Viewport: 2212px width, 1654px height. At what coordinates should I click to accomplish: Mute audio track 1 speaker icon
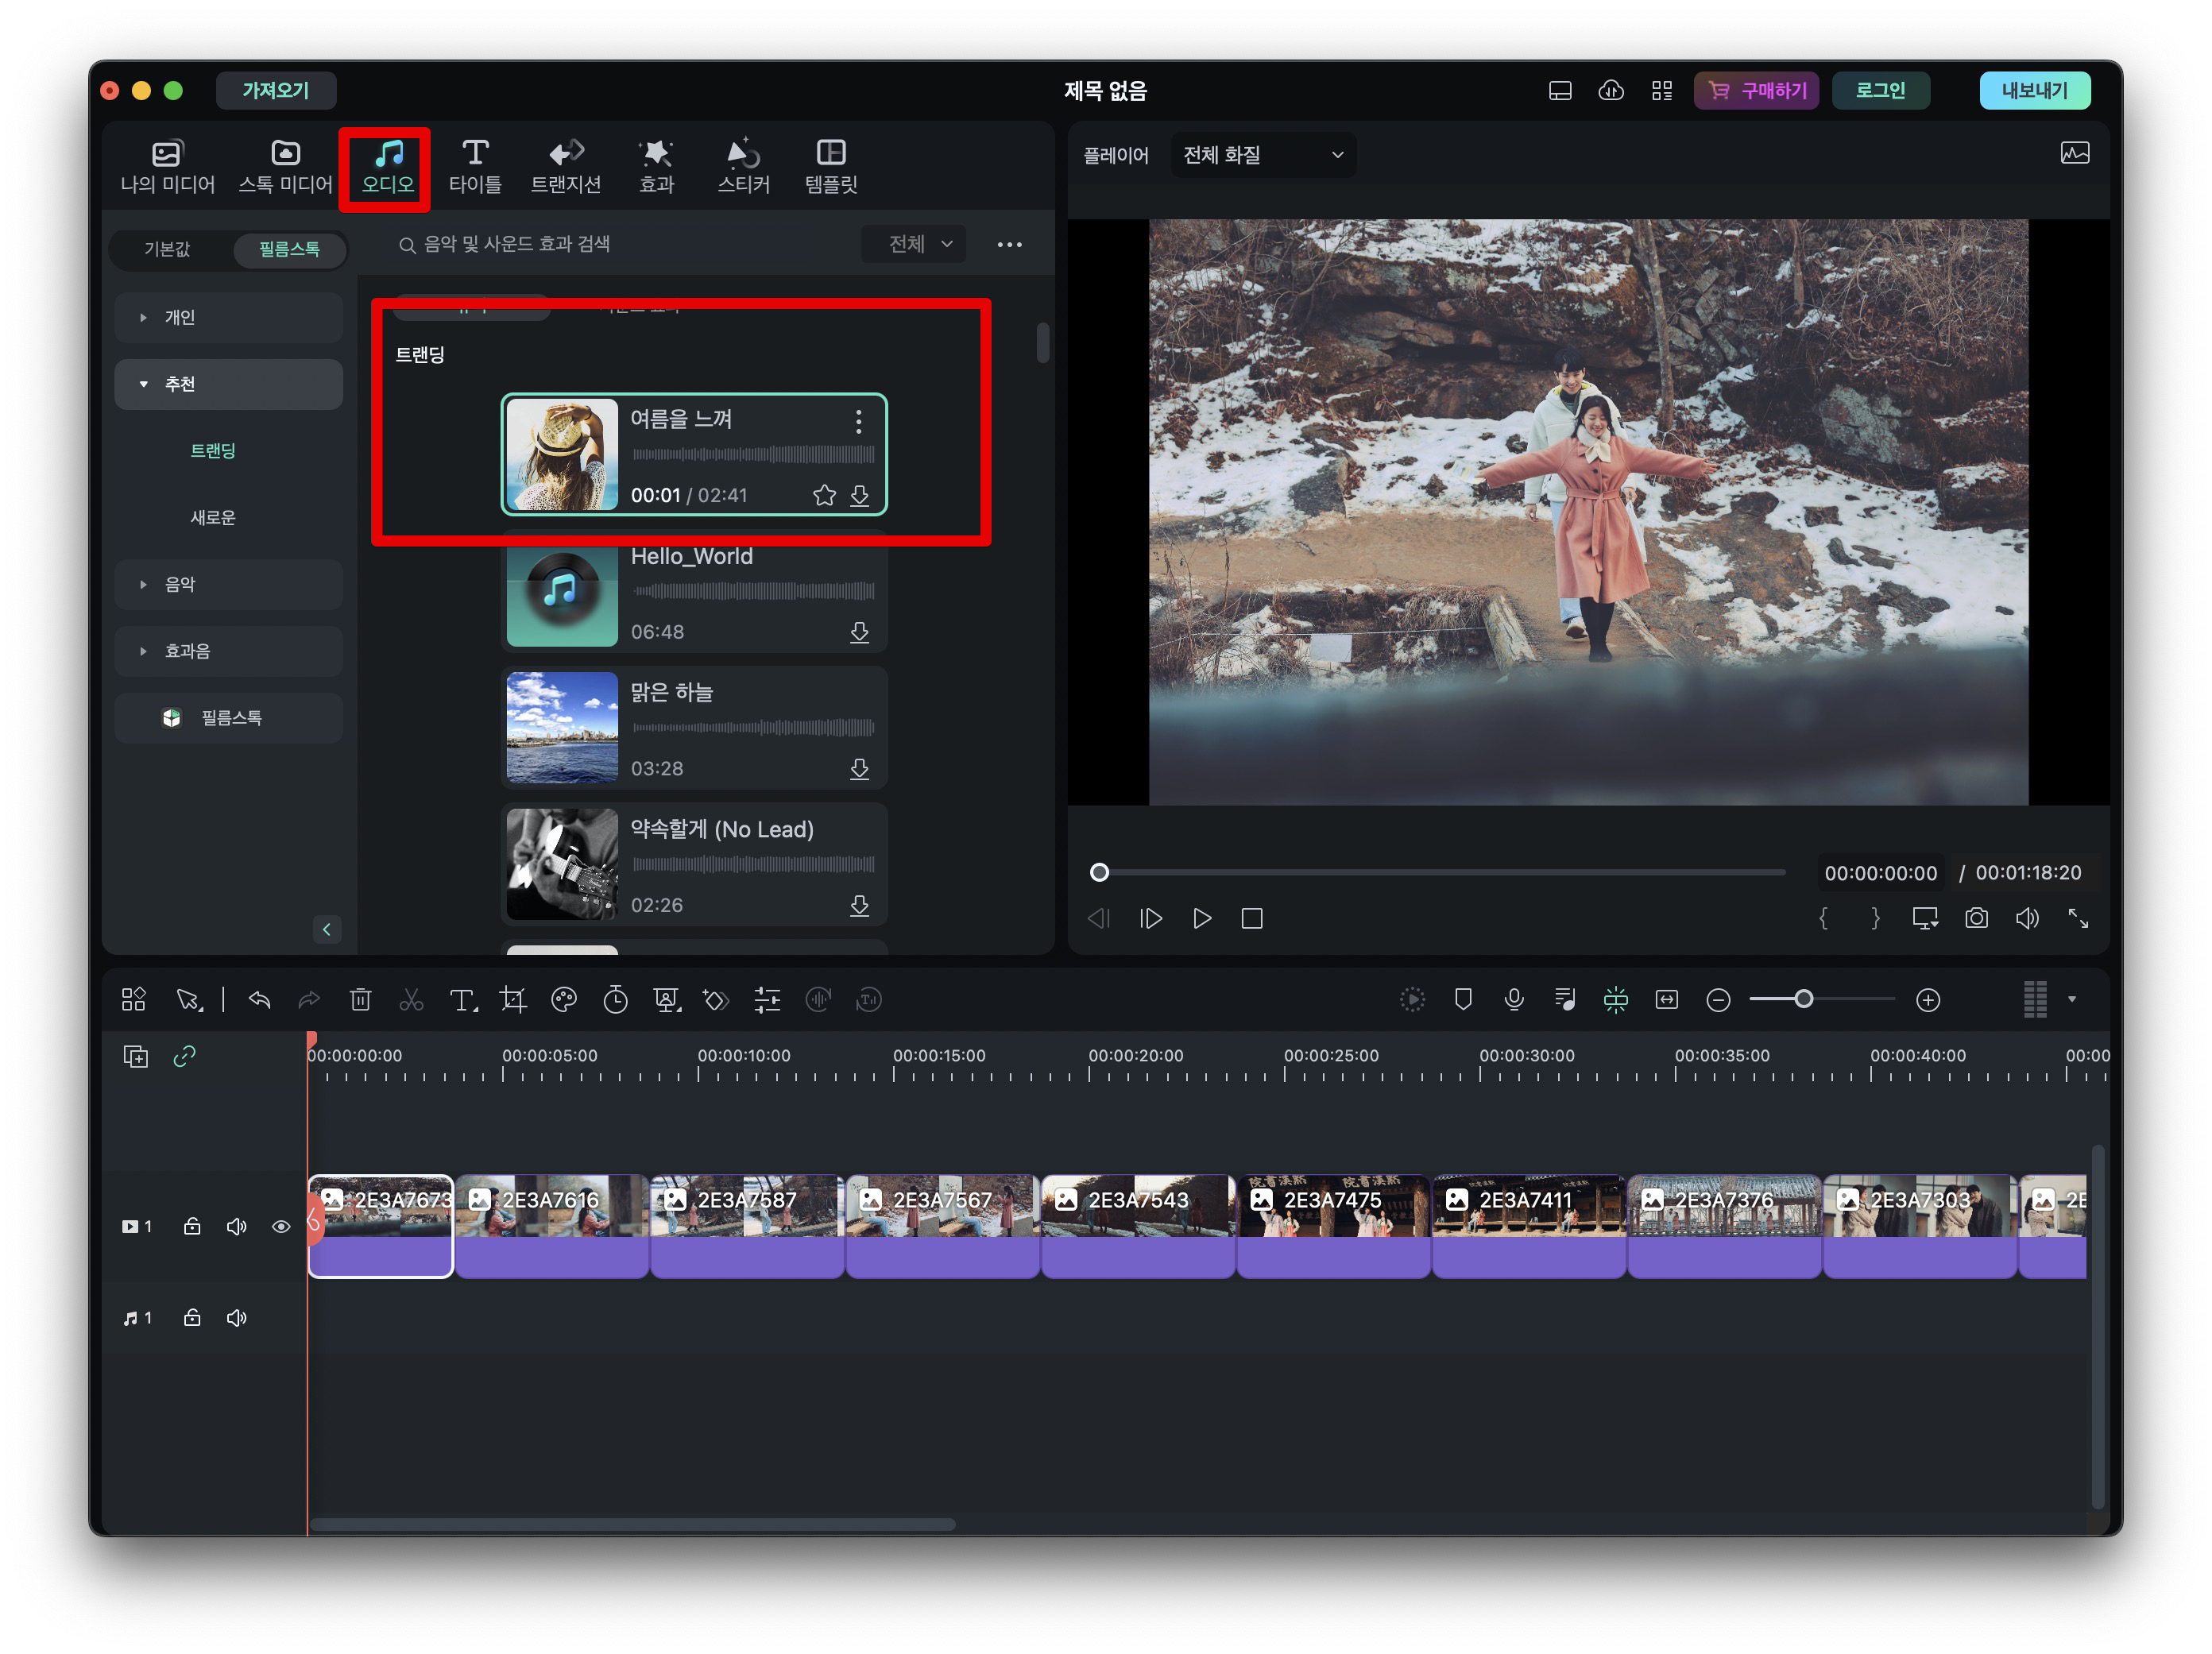236,1317
